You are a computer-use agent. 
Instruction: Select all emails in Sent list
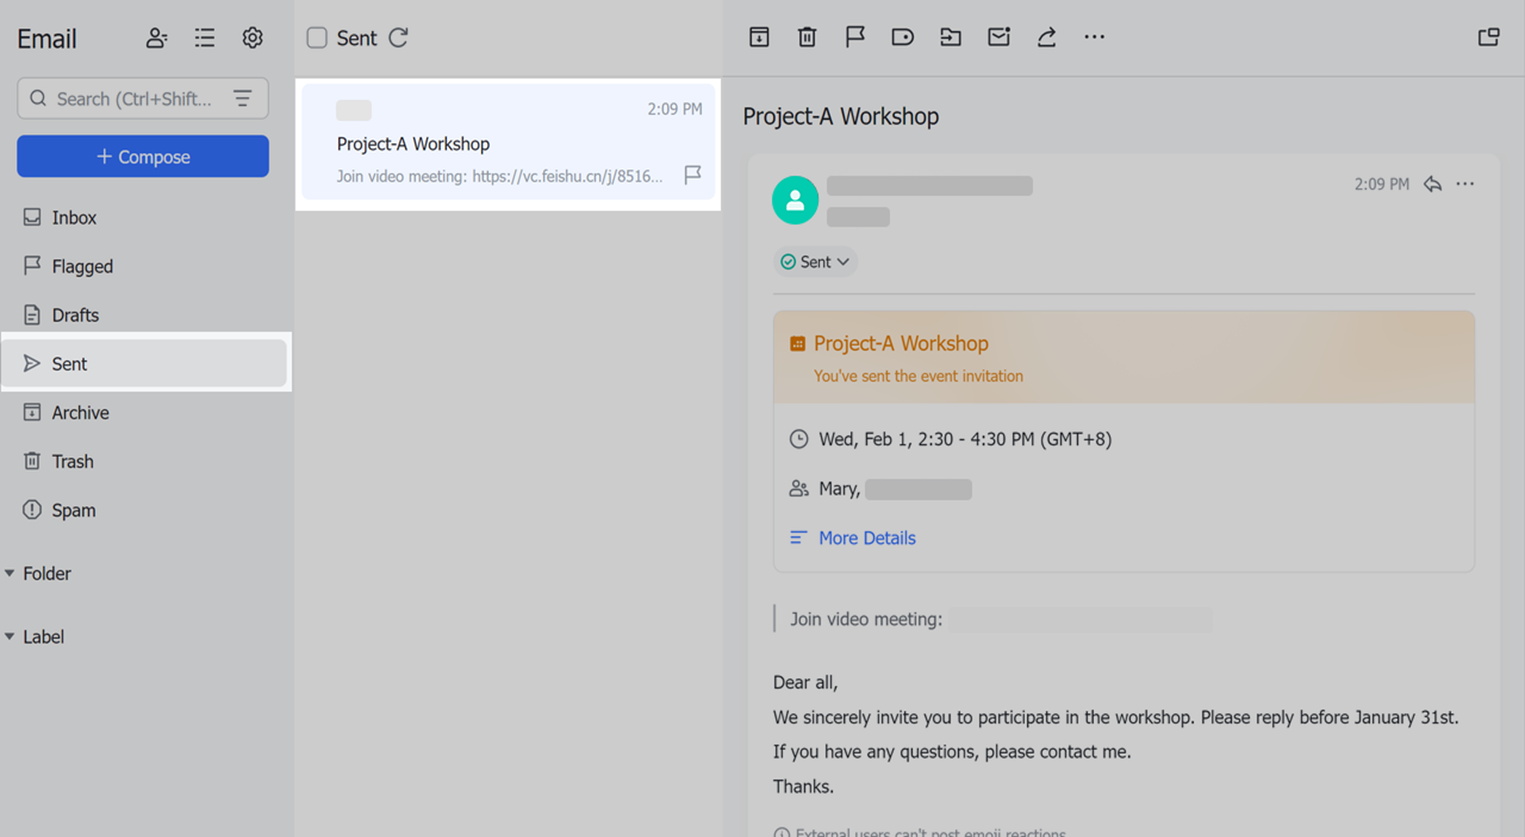(x=316, y=37)
